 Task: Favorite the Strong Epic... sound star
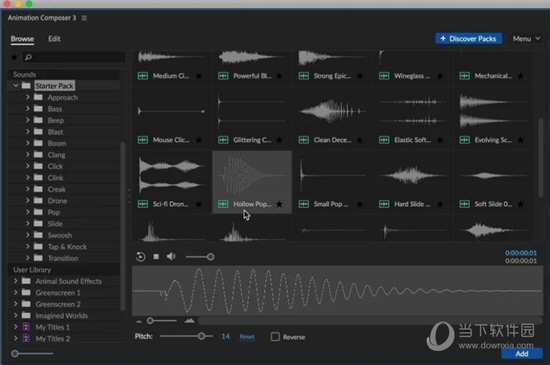360,76
